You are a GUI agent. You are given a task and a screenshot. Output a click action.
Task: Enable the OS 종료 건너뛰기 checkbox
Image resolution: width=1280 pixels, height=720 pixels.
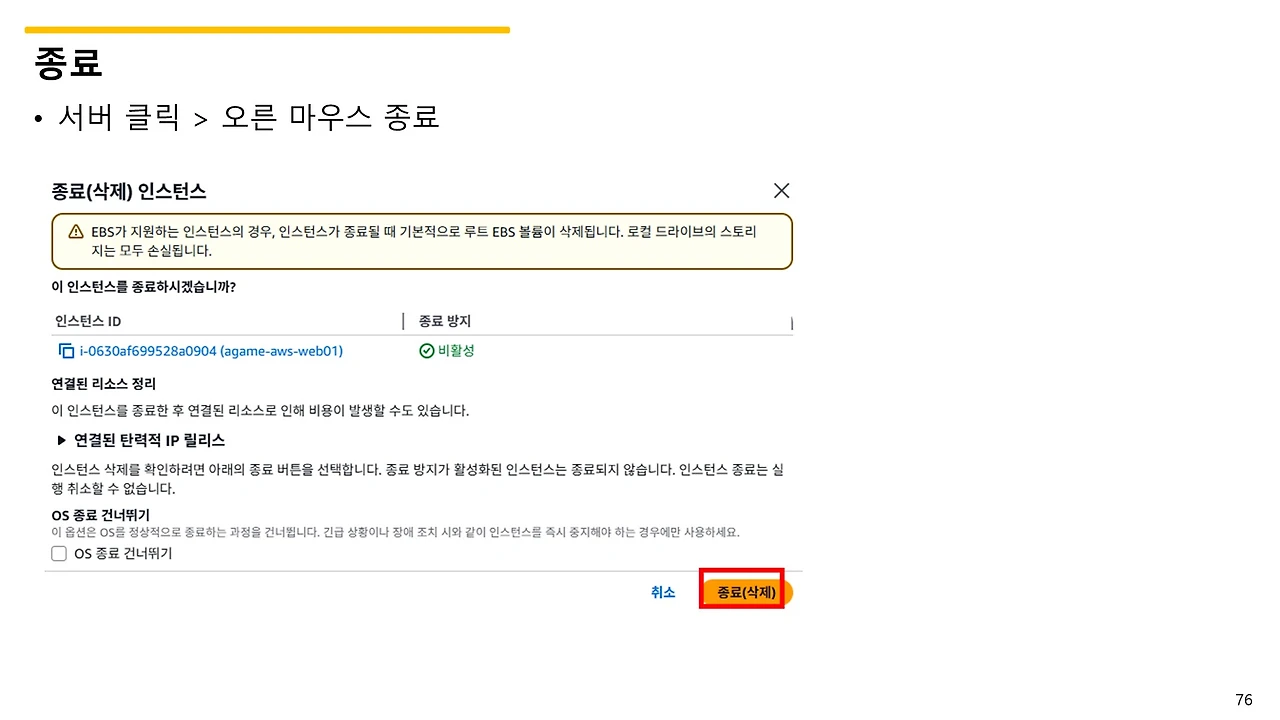(58, 553)
